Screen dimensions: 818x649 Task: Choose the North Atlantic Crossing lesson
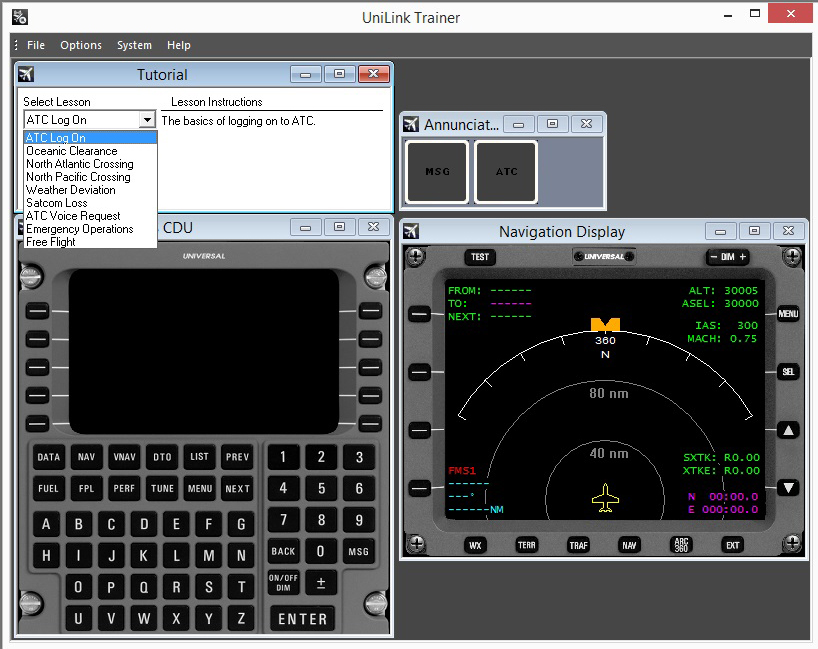80,164
